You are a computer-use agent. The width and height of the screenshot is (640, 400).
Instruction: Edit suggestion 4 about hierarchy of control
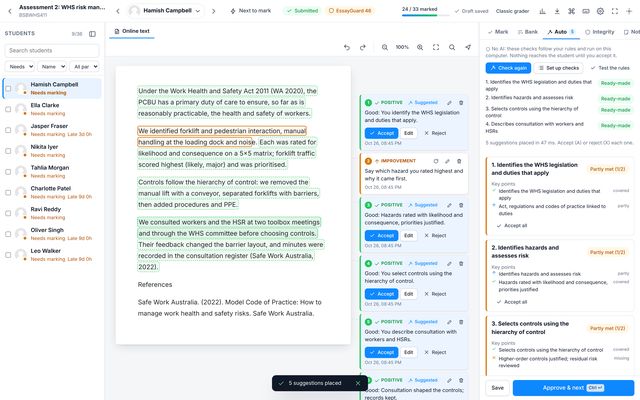click(408, 294)
